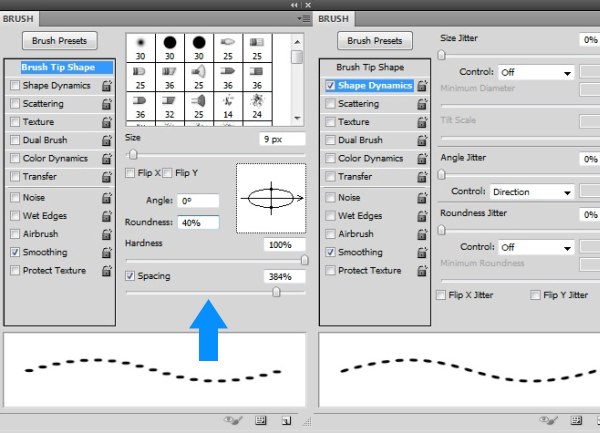Screen dimensions: 600x433
Task: Click lock icon beside Scattering in left panel
Action: pyautogui.click(x=106, y=104)
